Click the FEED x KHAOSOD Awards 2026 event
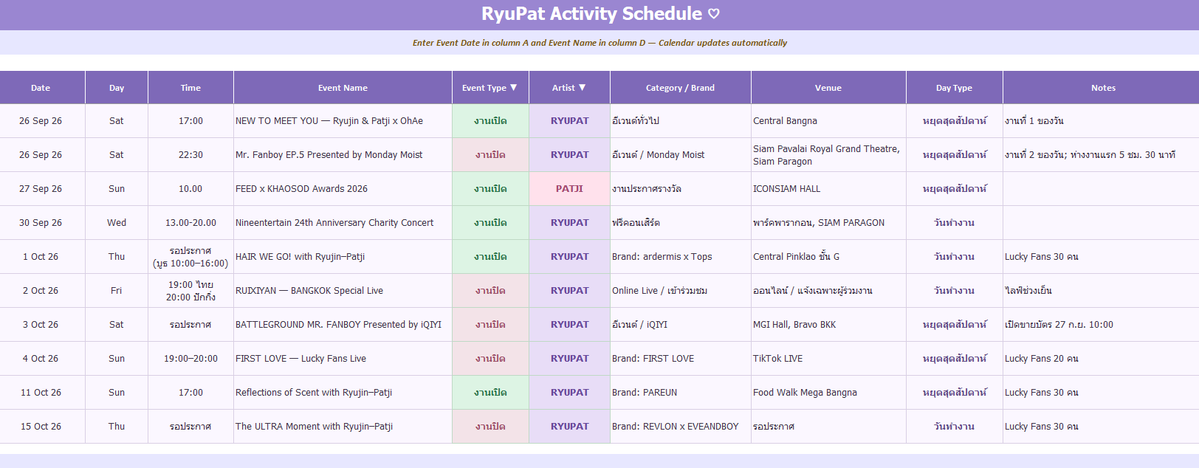Viewport: 1199px width, 468px height. pyautogui.click(x=343, y=189)
